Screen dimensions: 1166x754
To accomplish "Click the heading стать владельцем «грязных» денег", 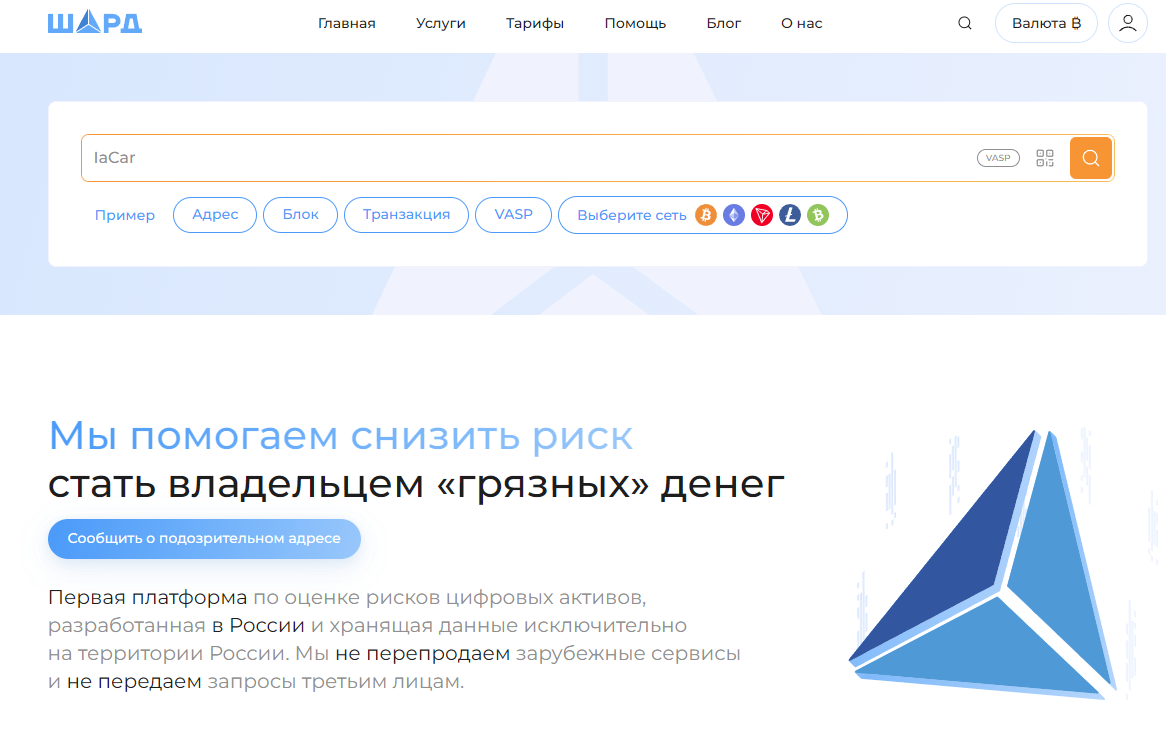I will [x=416, y=484].
